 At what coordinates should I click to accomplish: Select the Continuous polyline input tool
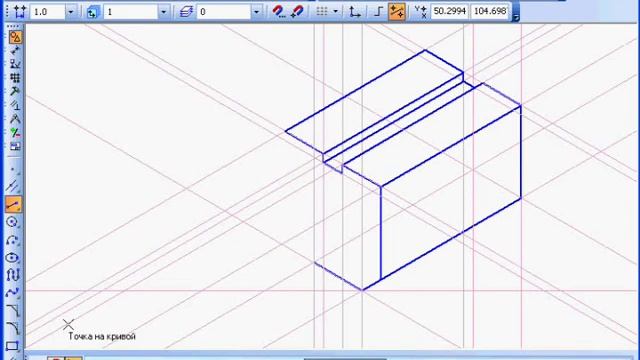13,275
